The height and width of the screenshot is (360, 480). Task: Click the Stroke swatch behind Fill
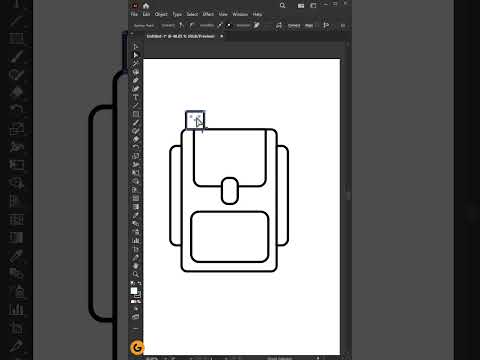click(x=138, y=295)
